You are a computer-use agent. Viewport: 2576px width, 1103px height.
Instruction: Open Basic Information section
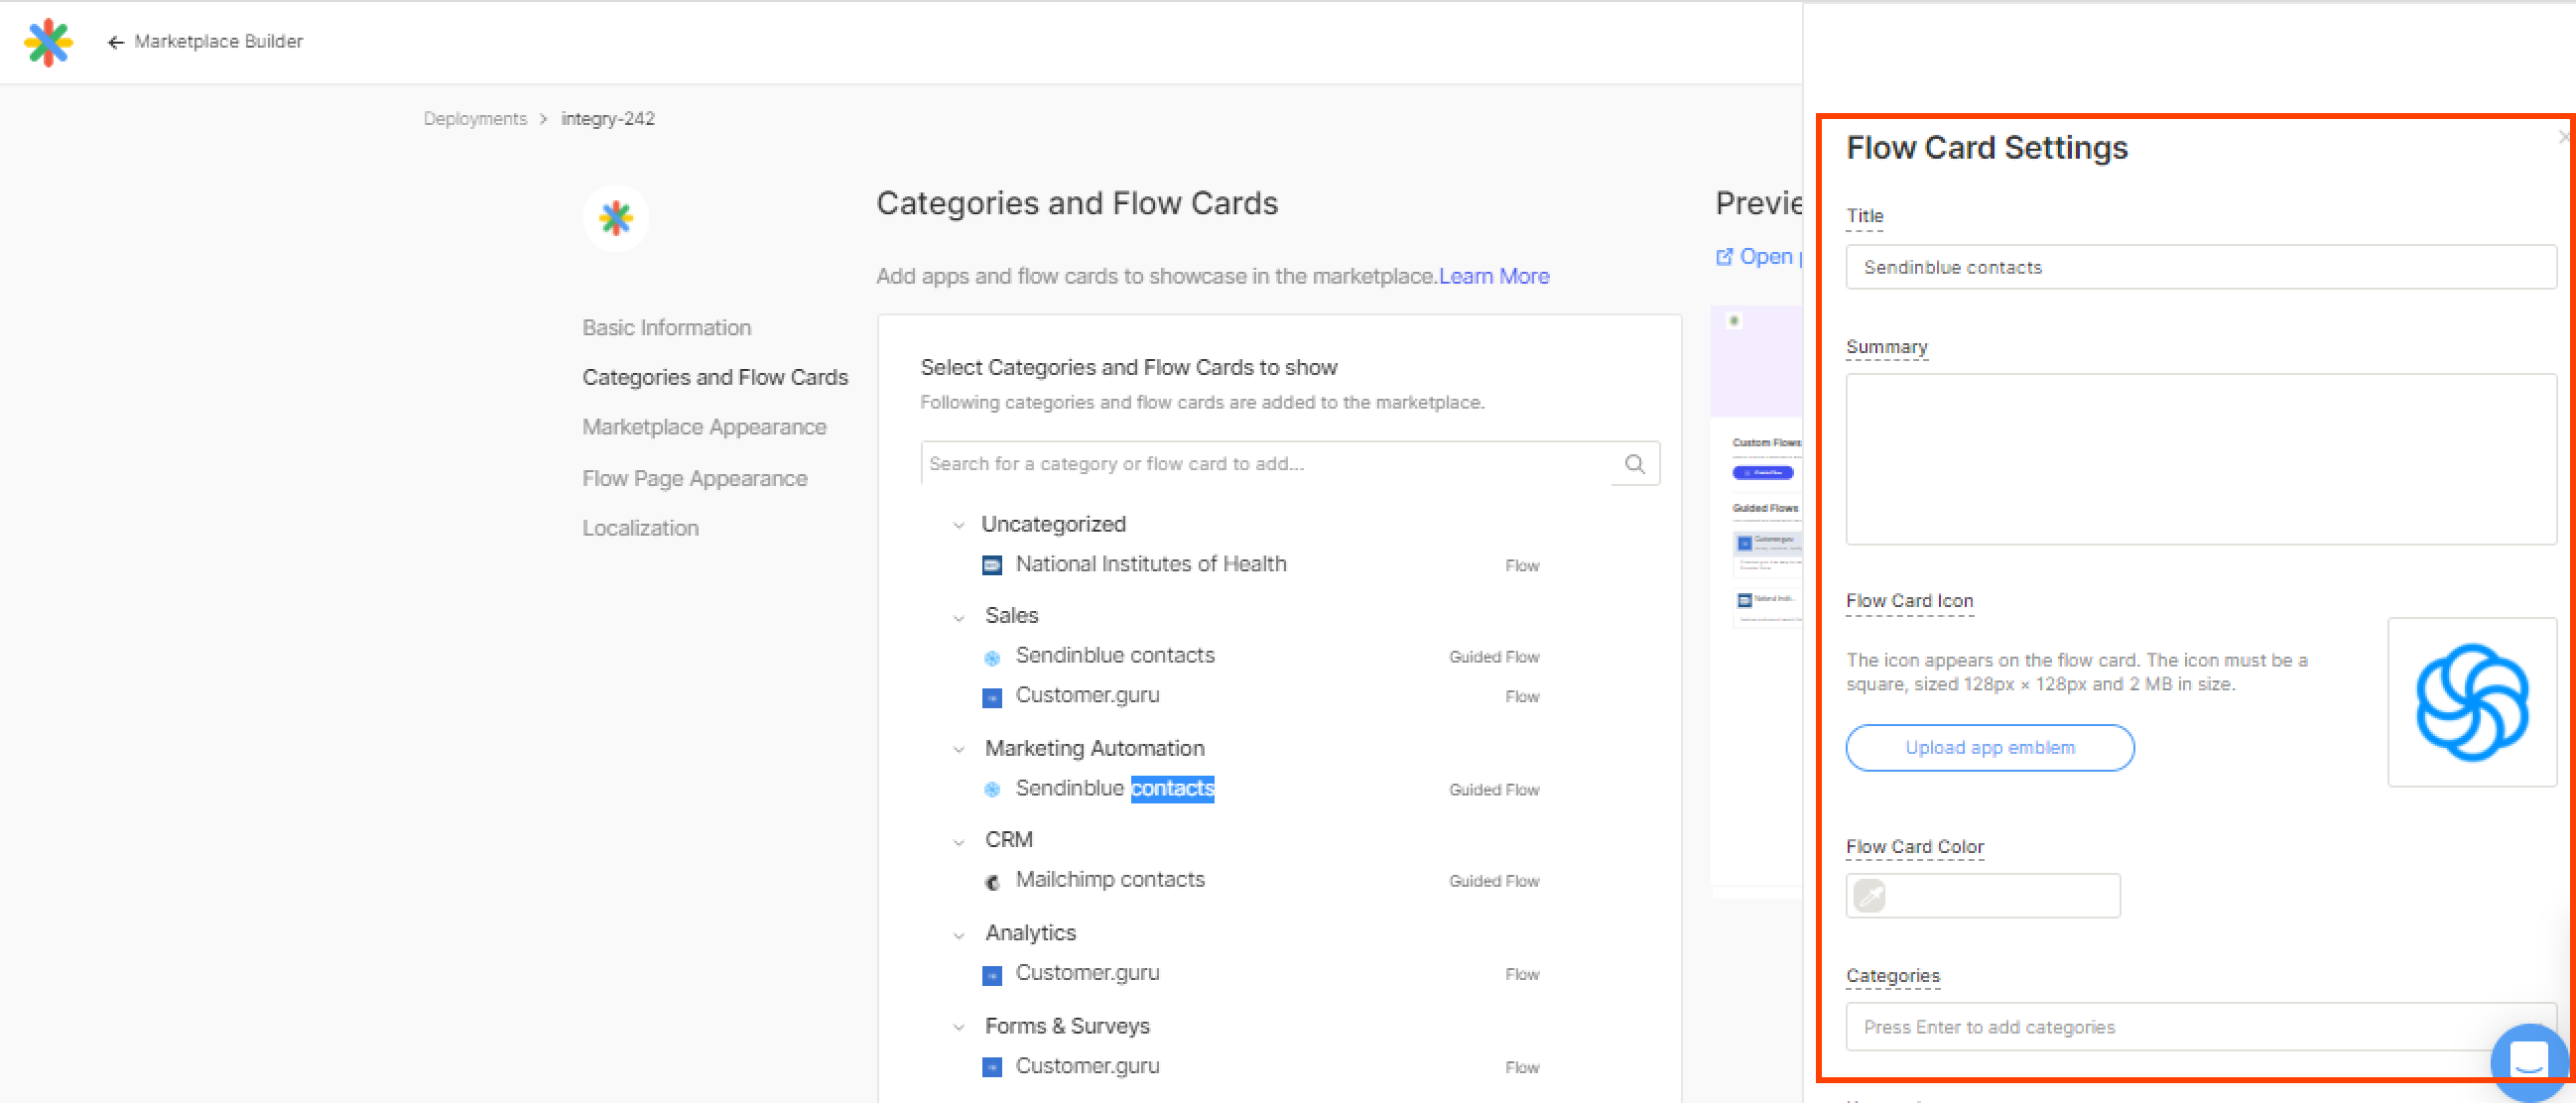coord(666,328)
